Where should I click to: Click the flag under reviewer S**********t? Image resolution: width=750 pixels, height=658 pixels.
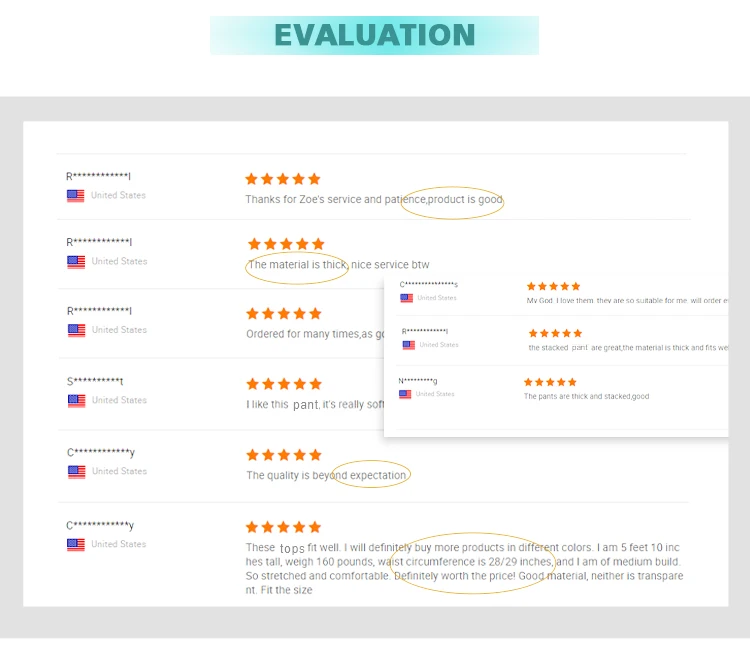tap(76, 401)
